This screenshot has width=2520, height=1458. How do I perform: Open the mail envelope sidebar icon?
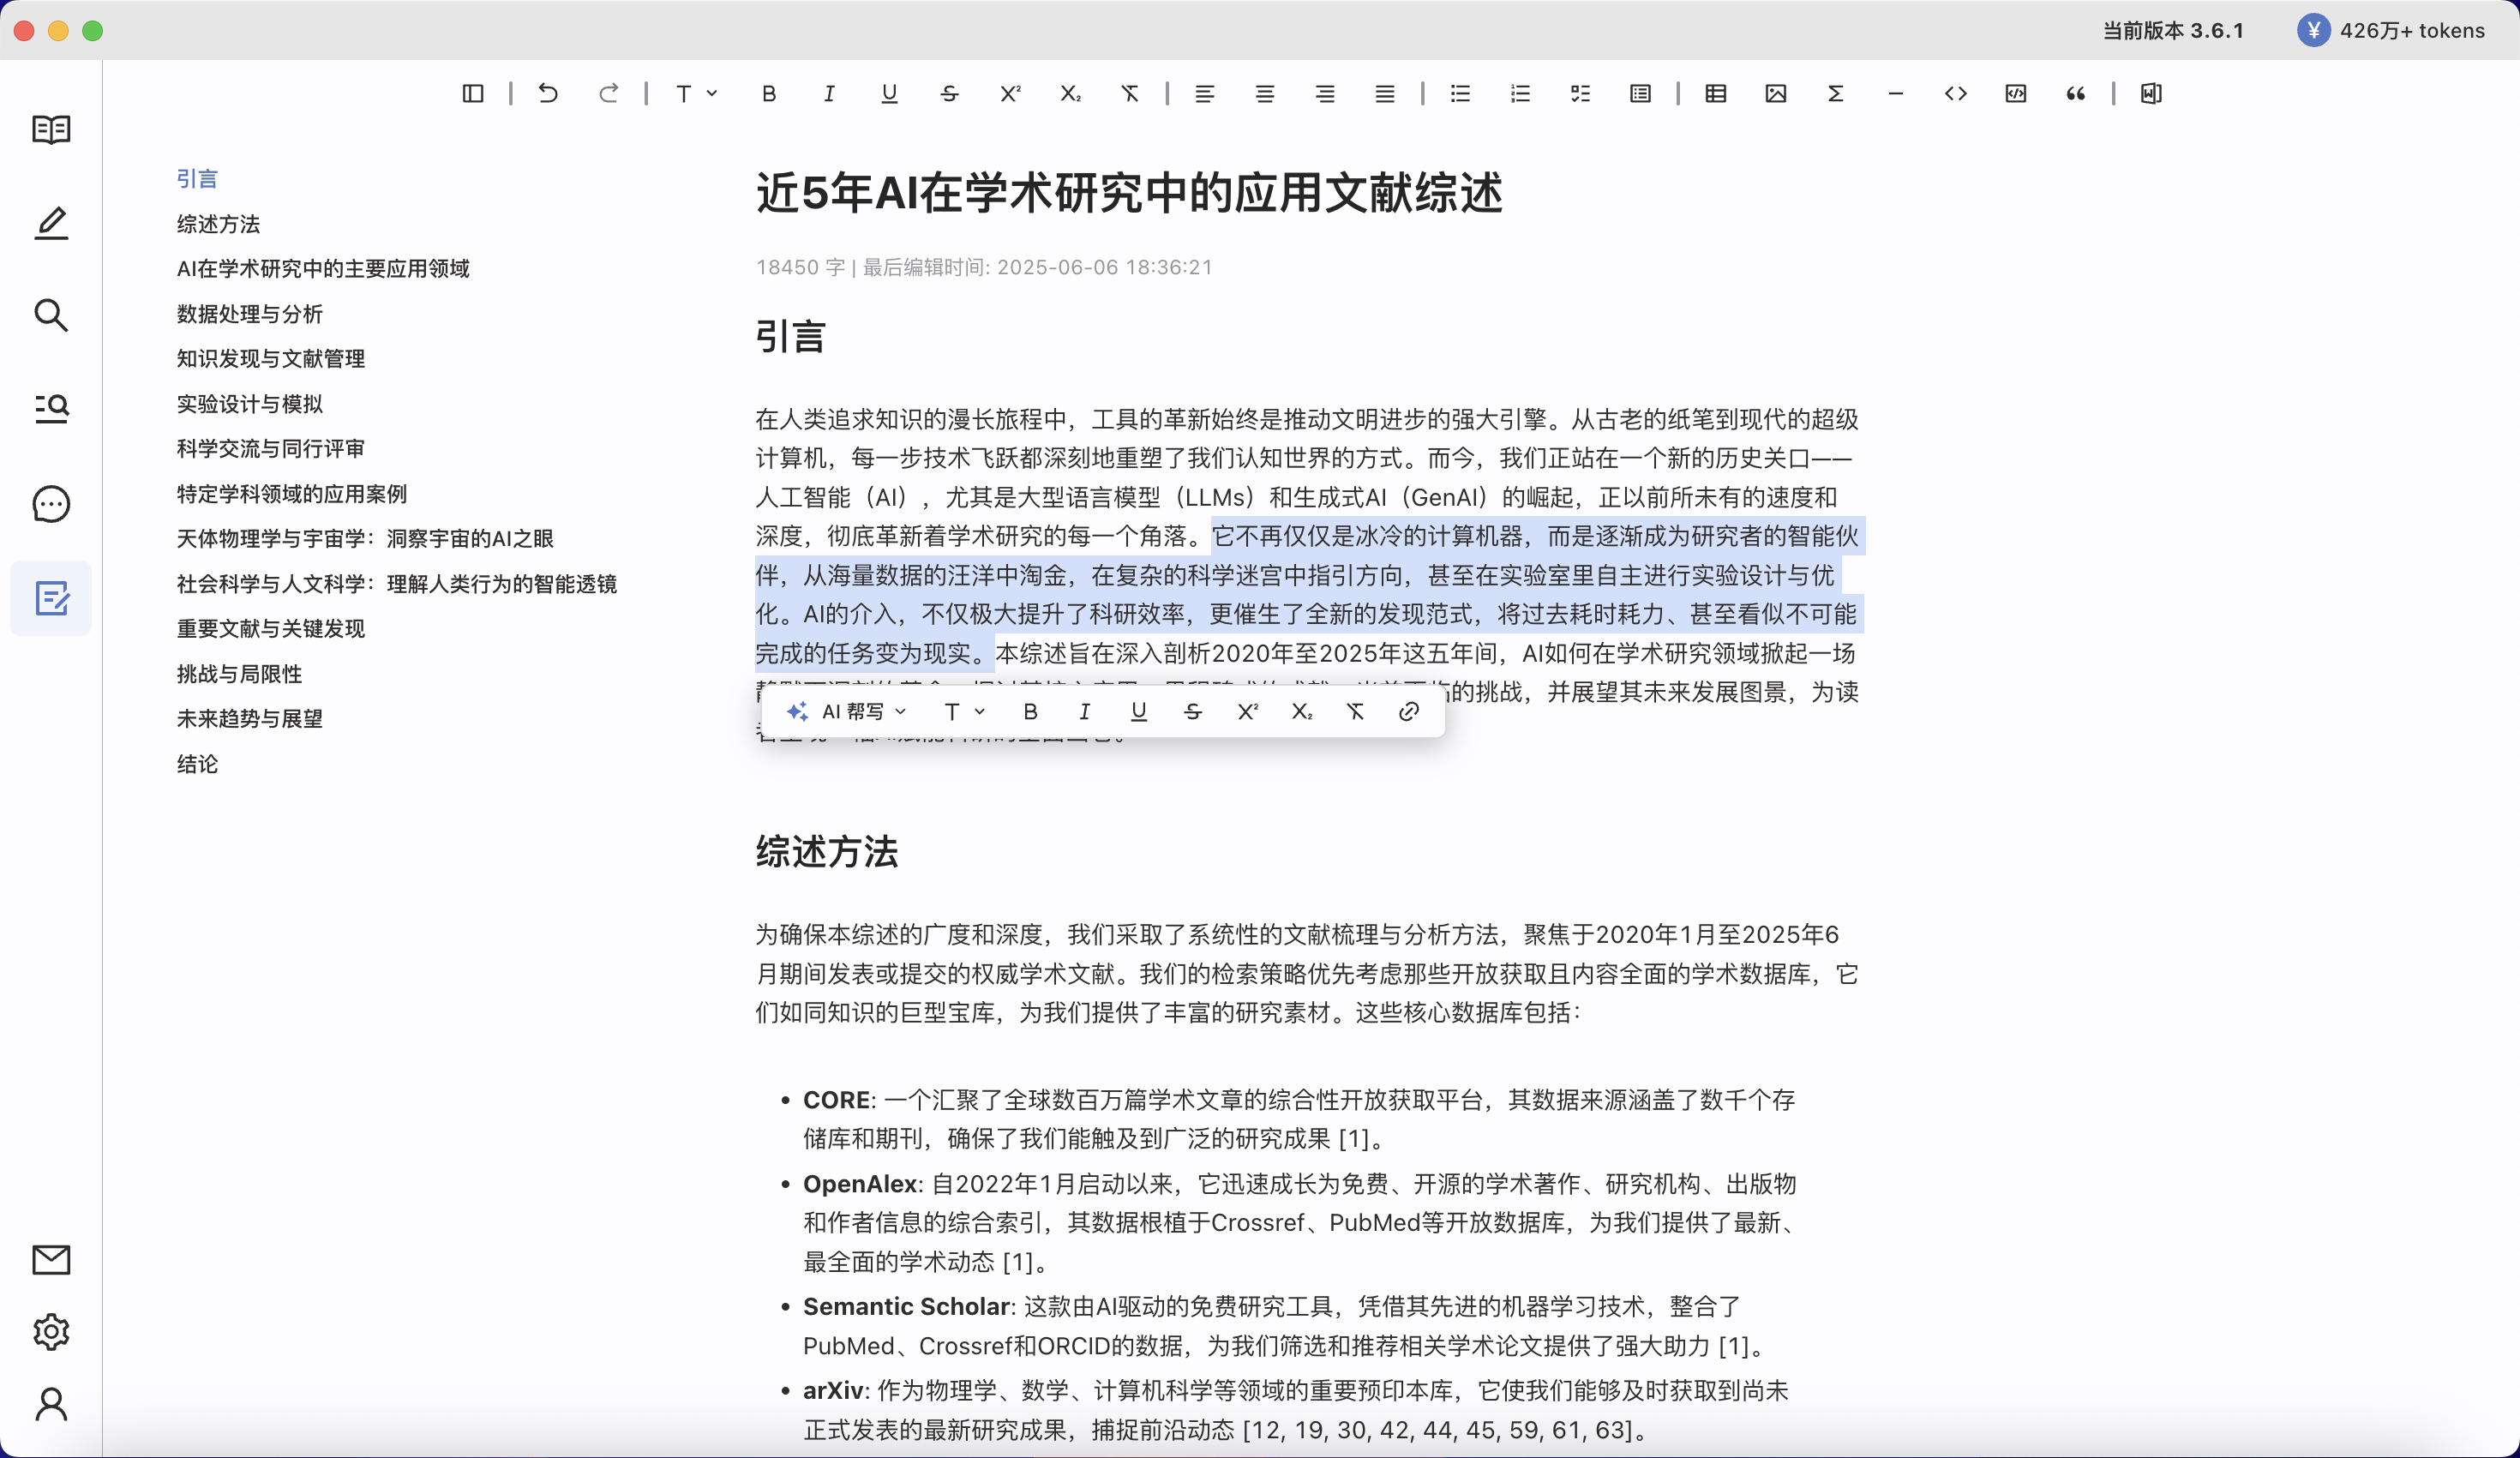(x=51, y=1259)
